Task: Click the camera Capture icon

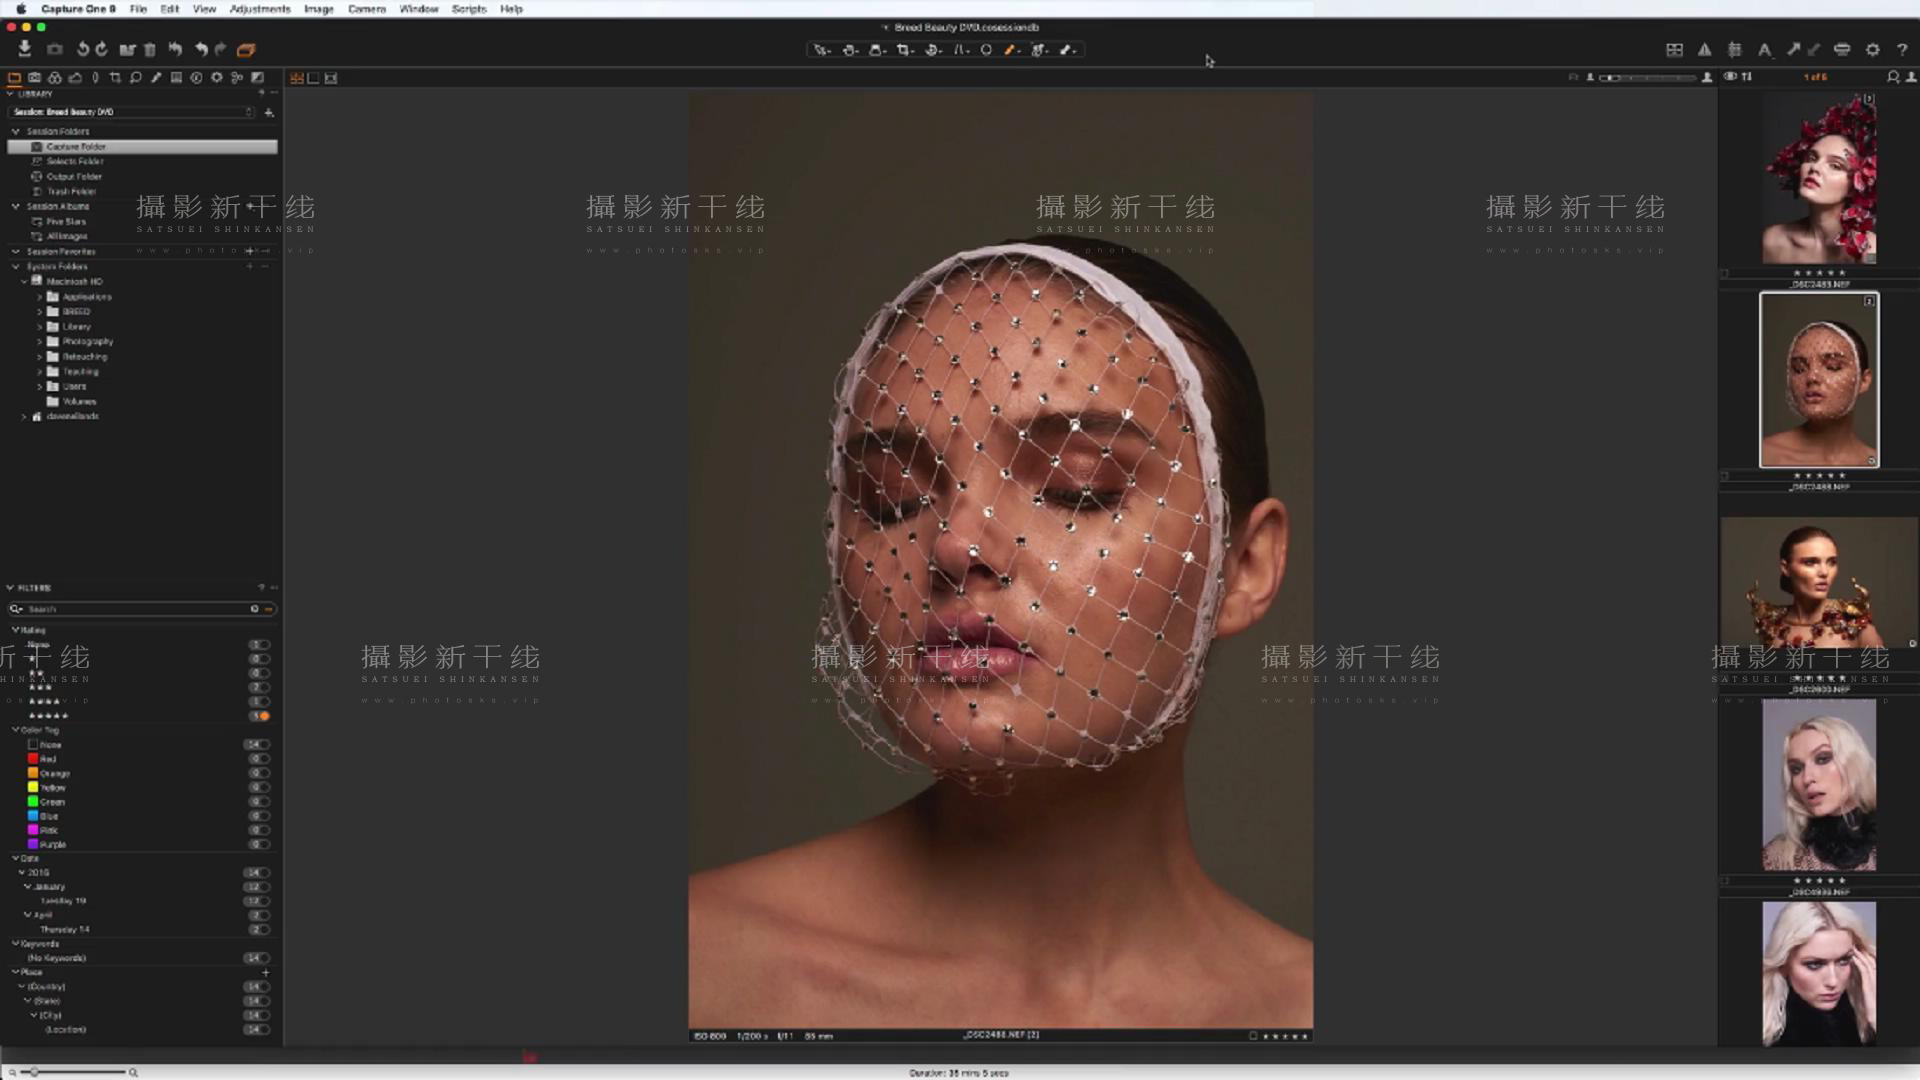Action: (55, 49)
